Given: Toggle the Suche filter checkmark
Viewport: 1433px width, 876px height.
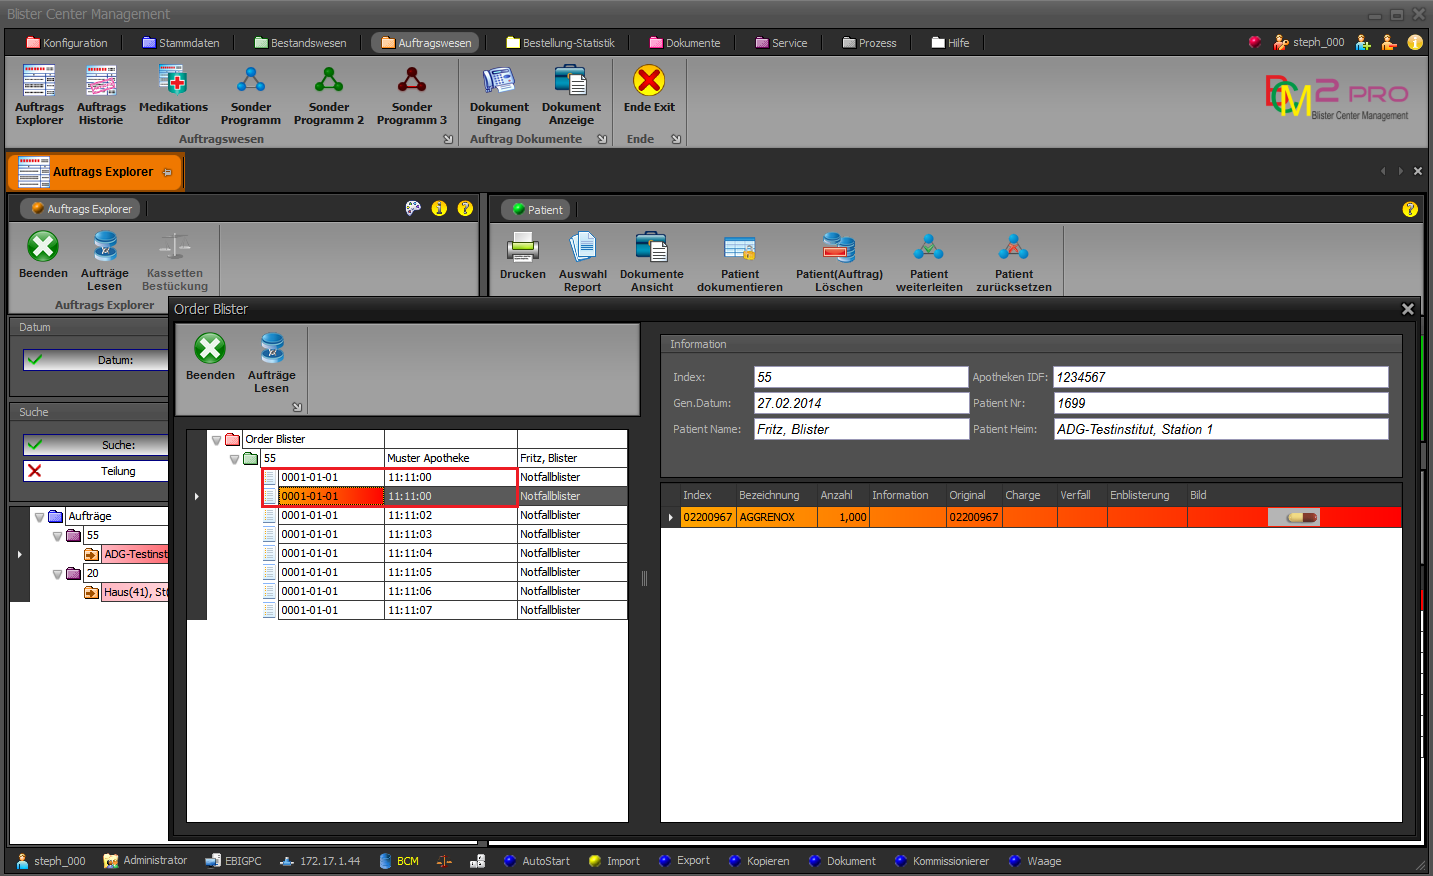Looking at the screenshot, I should click(35, 445).
